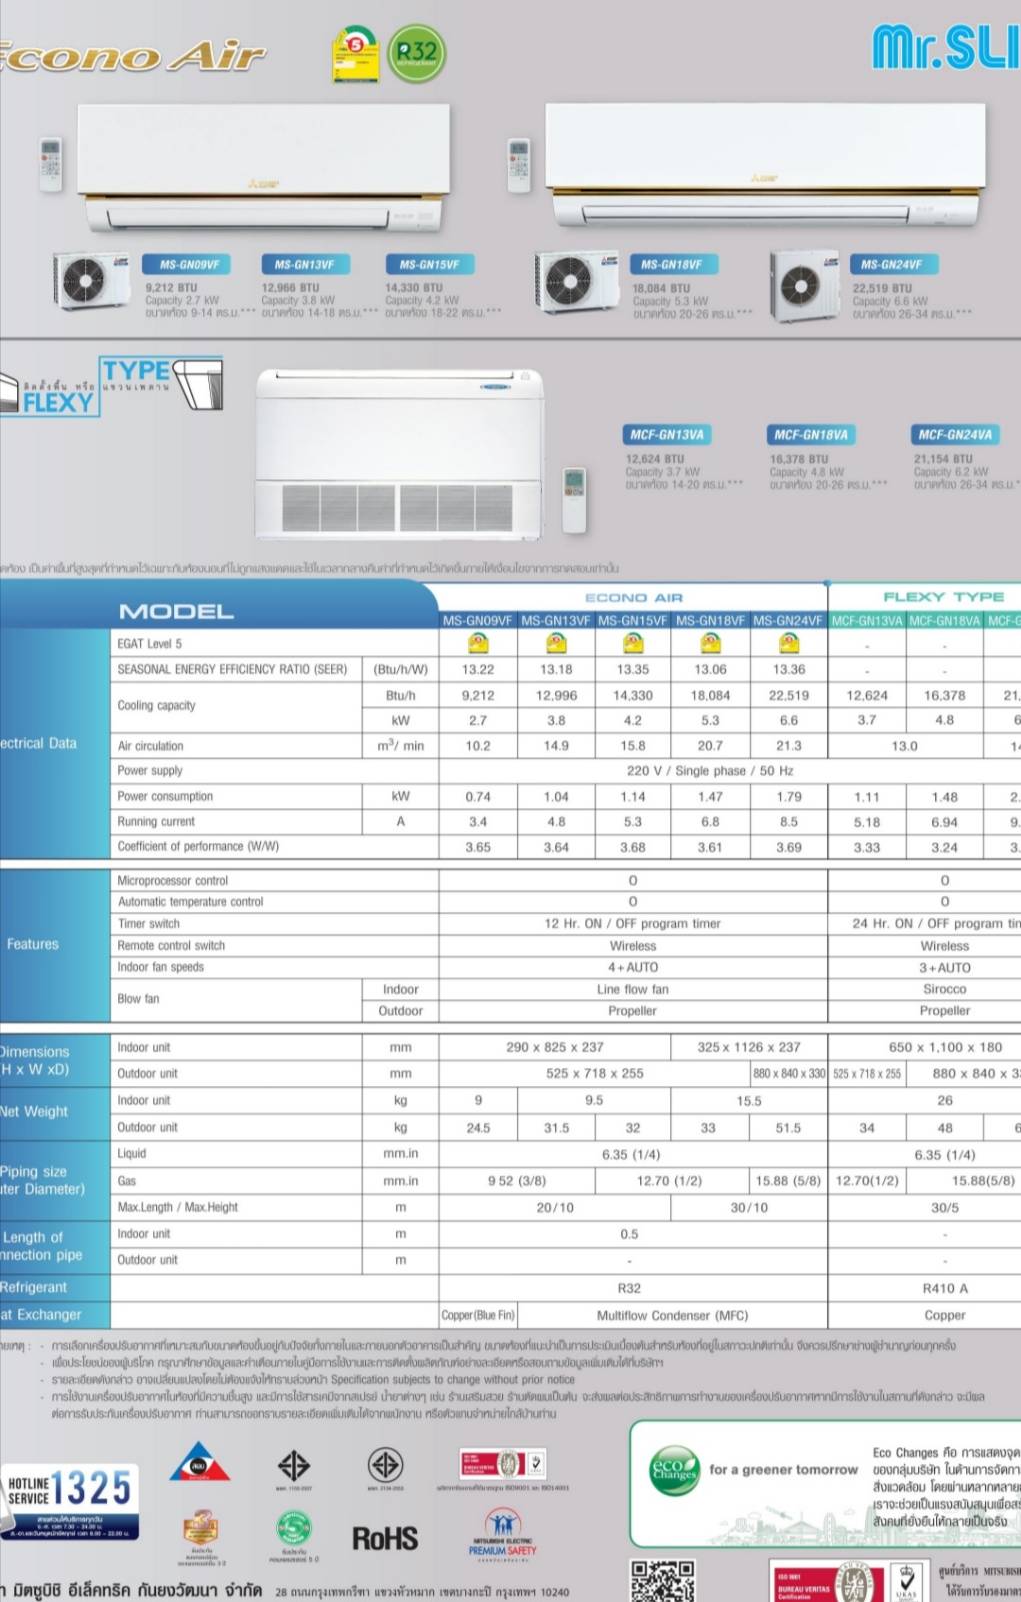Click the Flexy floor-ceiling unit product image
1021x1602 pixels.
(400, 453)
